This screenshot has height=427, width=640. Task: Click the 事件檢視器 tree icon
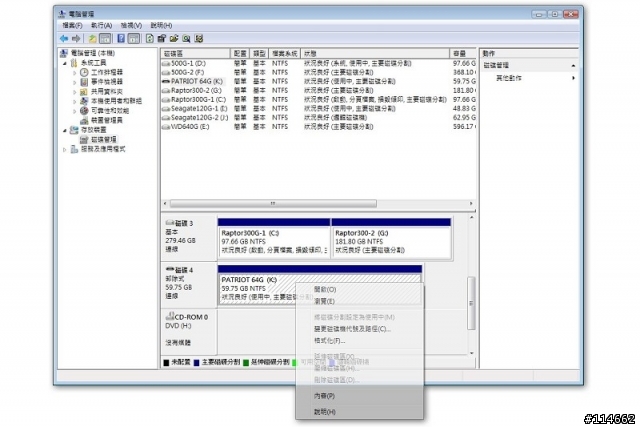[x=84, y=82]
